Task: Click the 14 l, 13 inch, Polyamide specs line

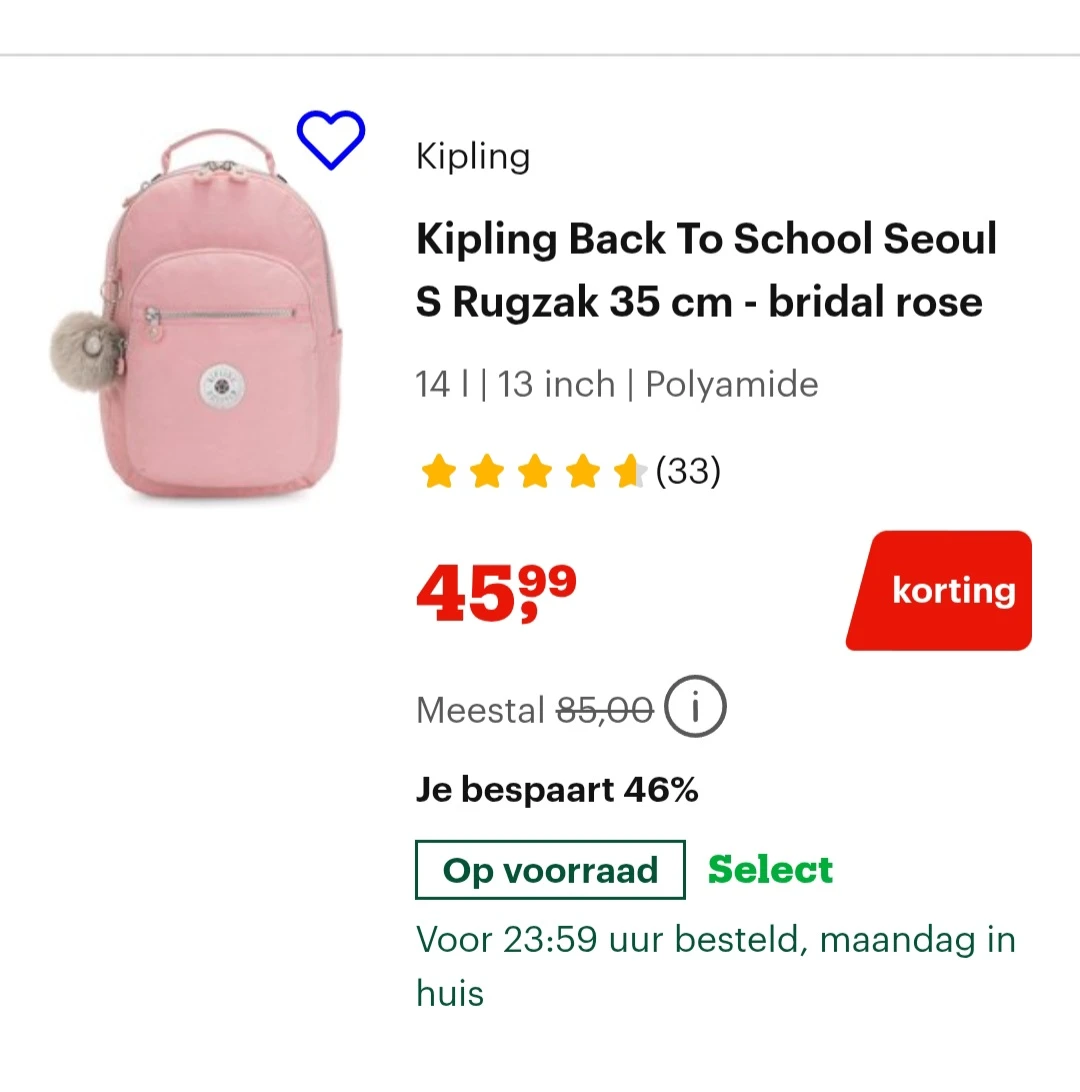Action: point(617,384)
